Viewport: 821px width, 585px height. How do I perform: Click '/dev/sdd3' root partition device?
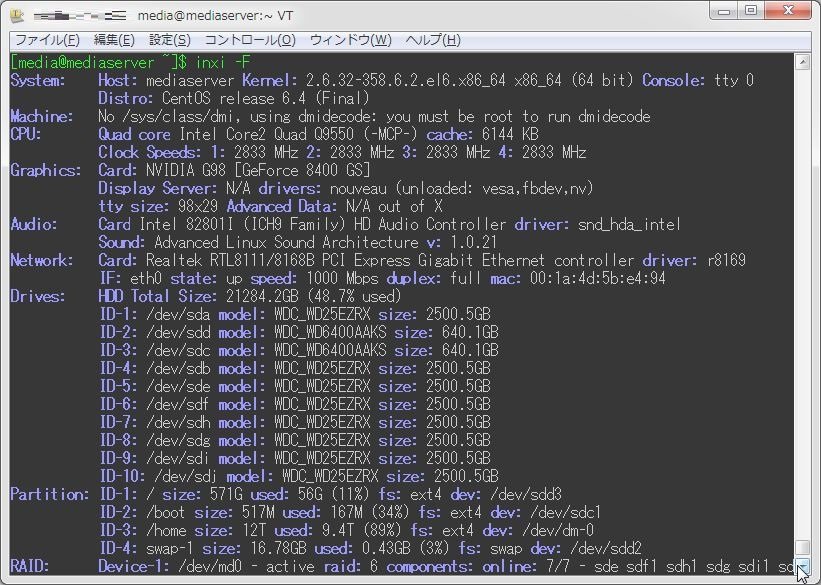coord(526,494)
